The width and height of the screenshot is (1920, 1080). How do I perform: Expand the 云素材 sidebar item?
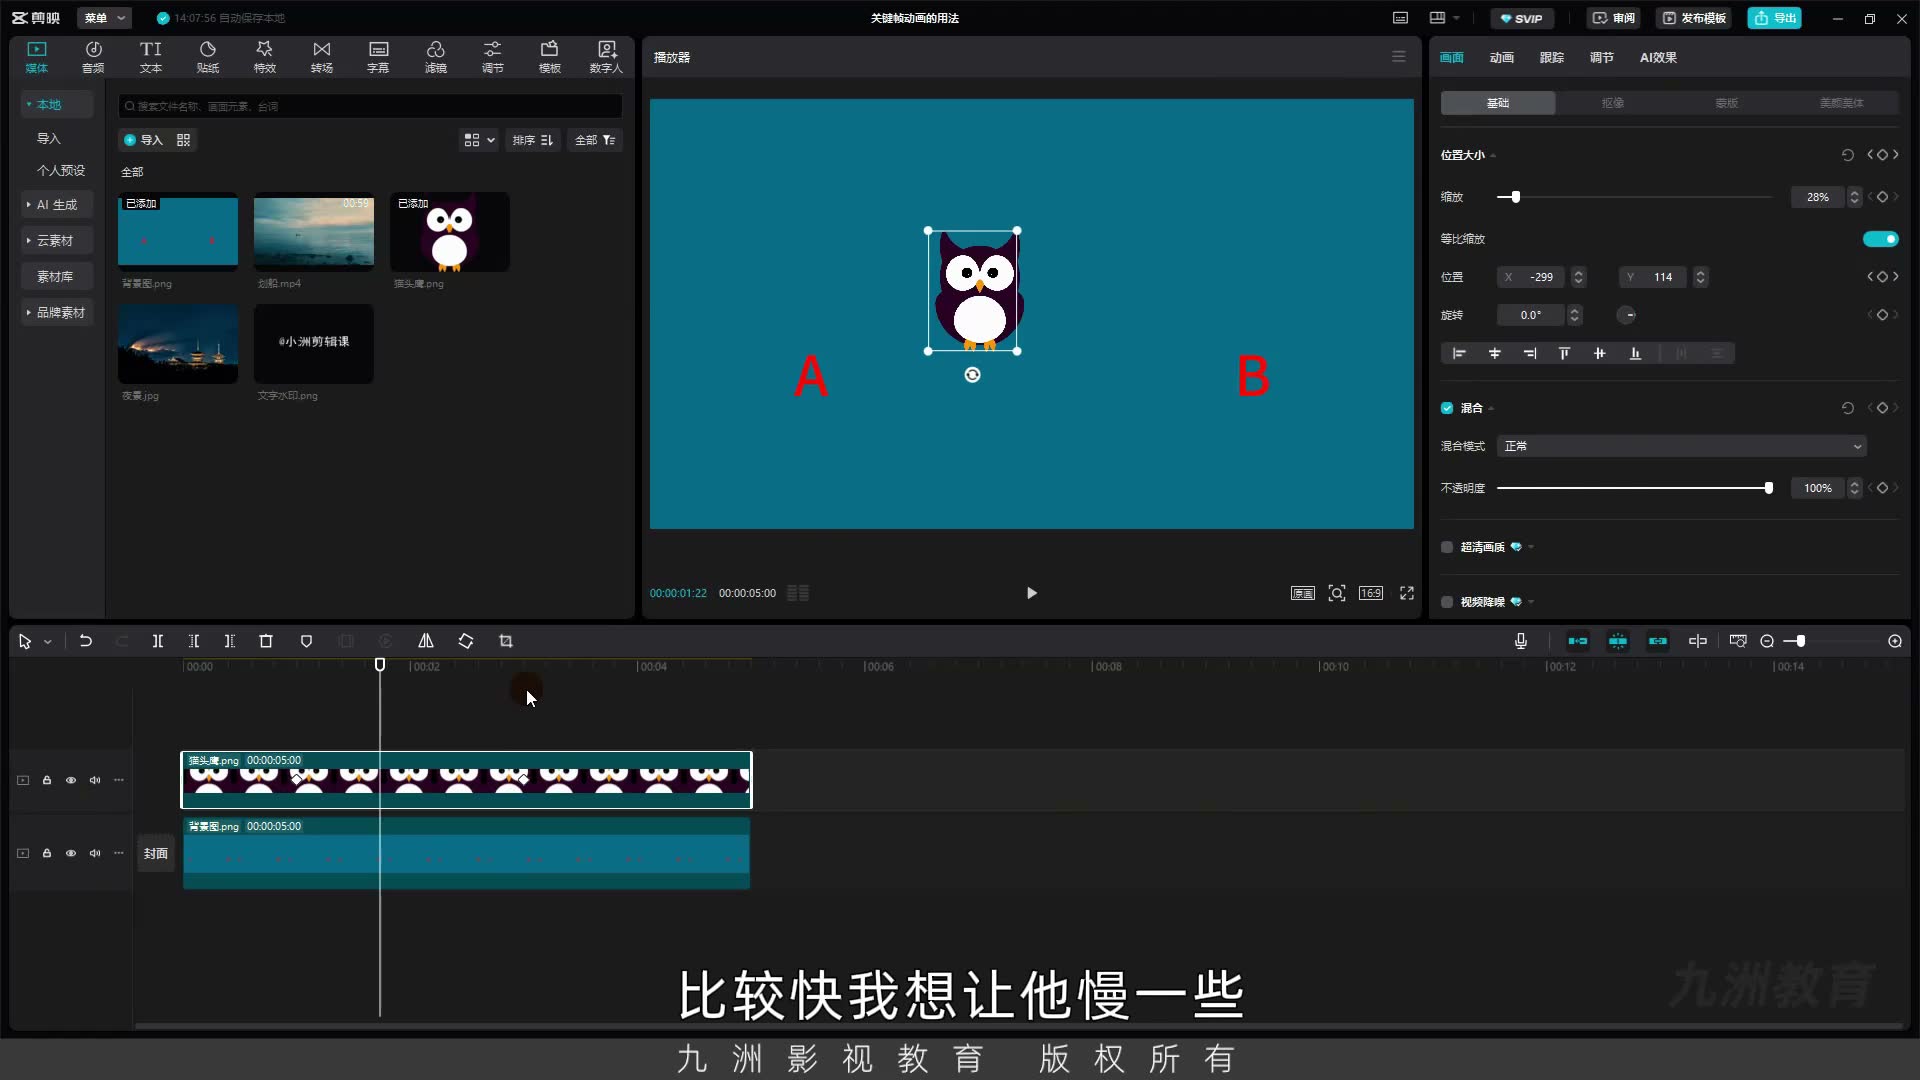(x=57, y=241)
